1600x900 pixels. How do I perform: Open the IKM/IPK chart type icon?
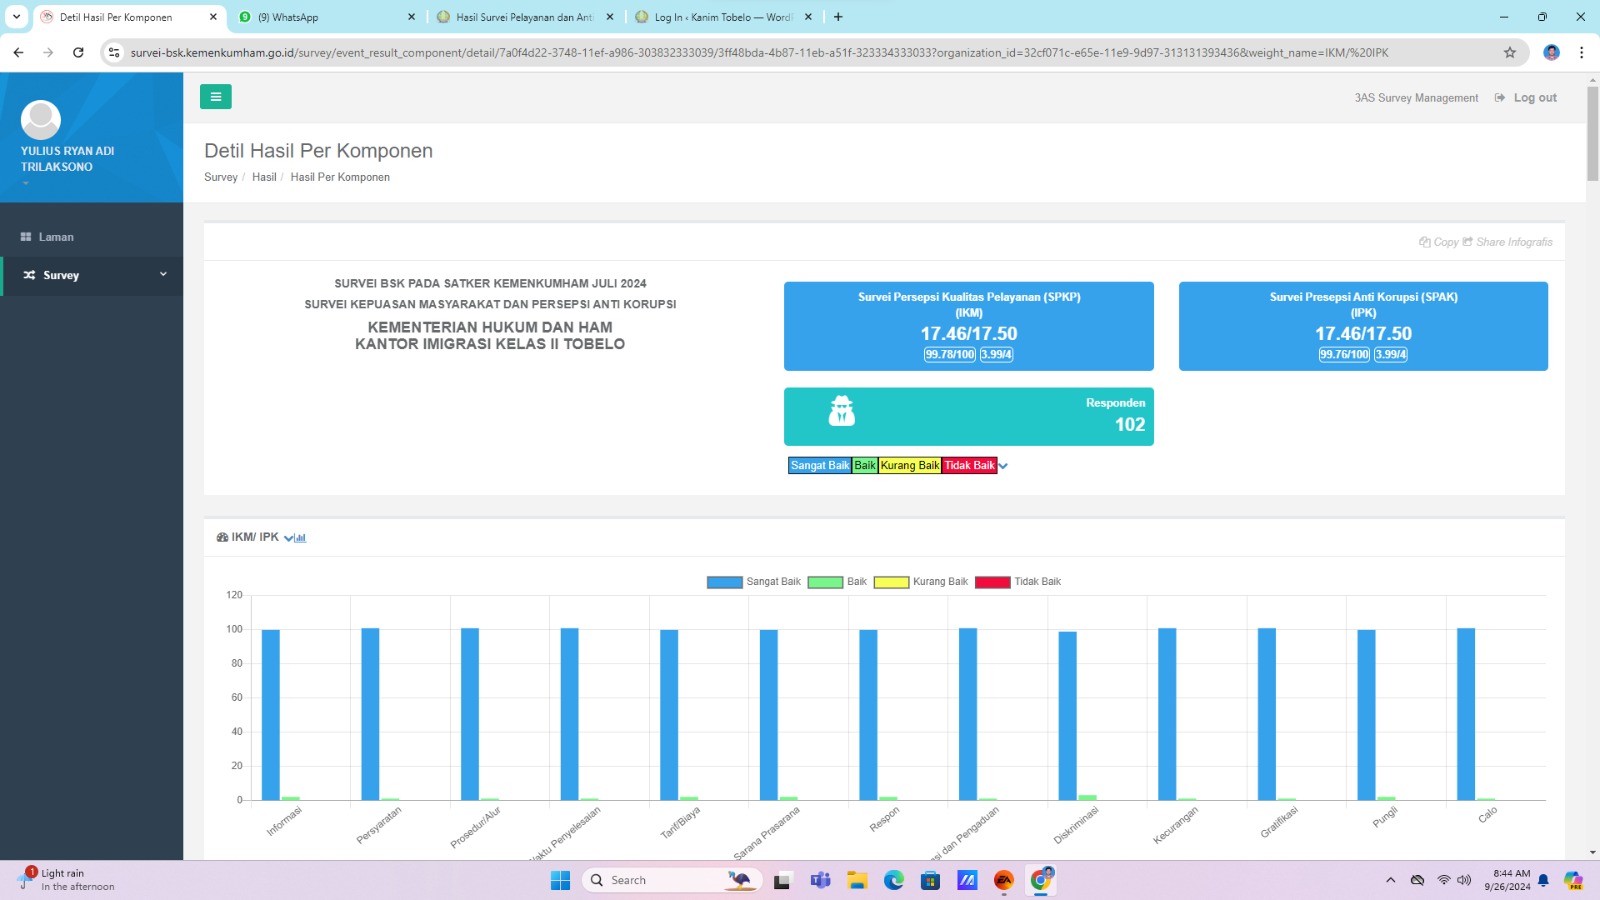point(300,538)
